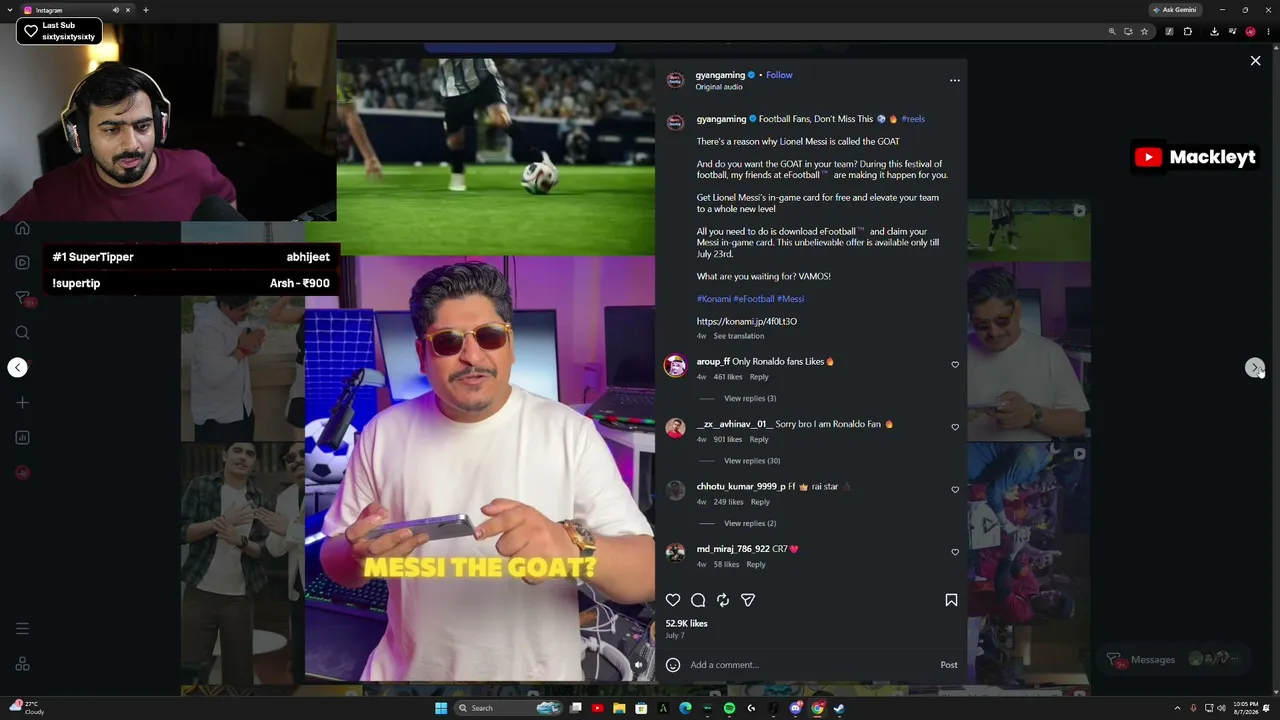The width and height of the screenshot is (1280, 720).
Task: Open the comment bubble icon under post
Action: click(698, 600)
